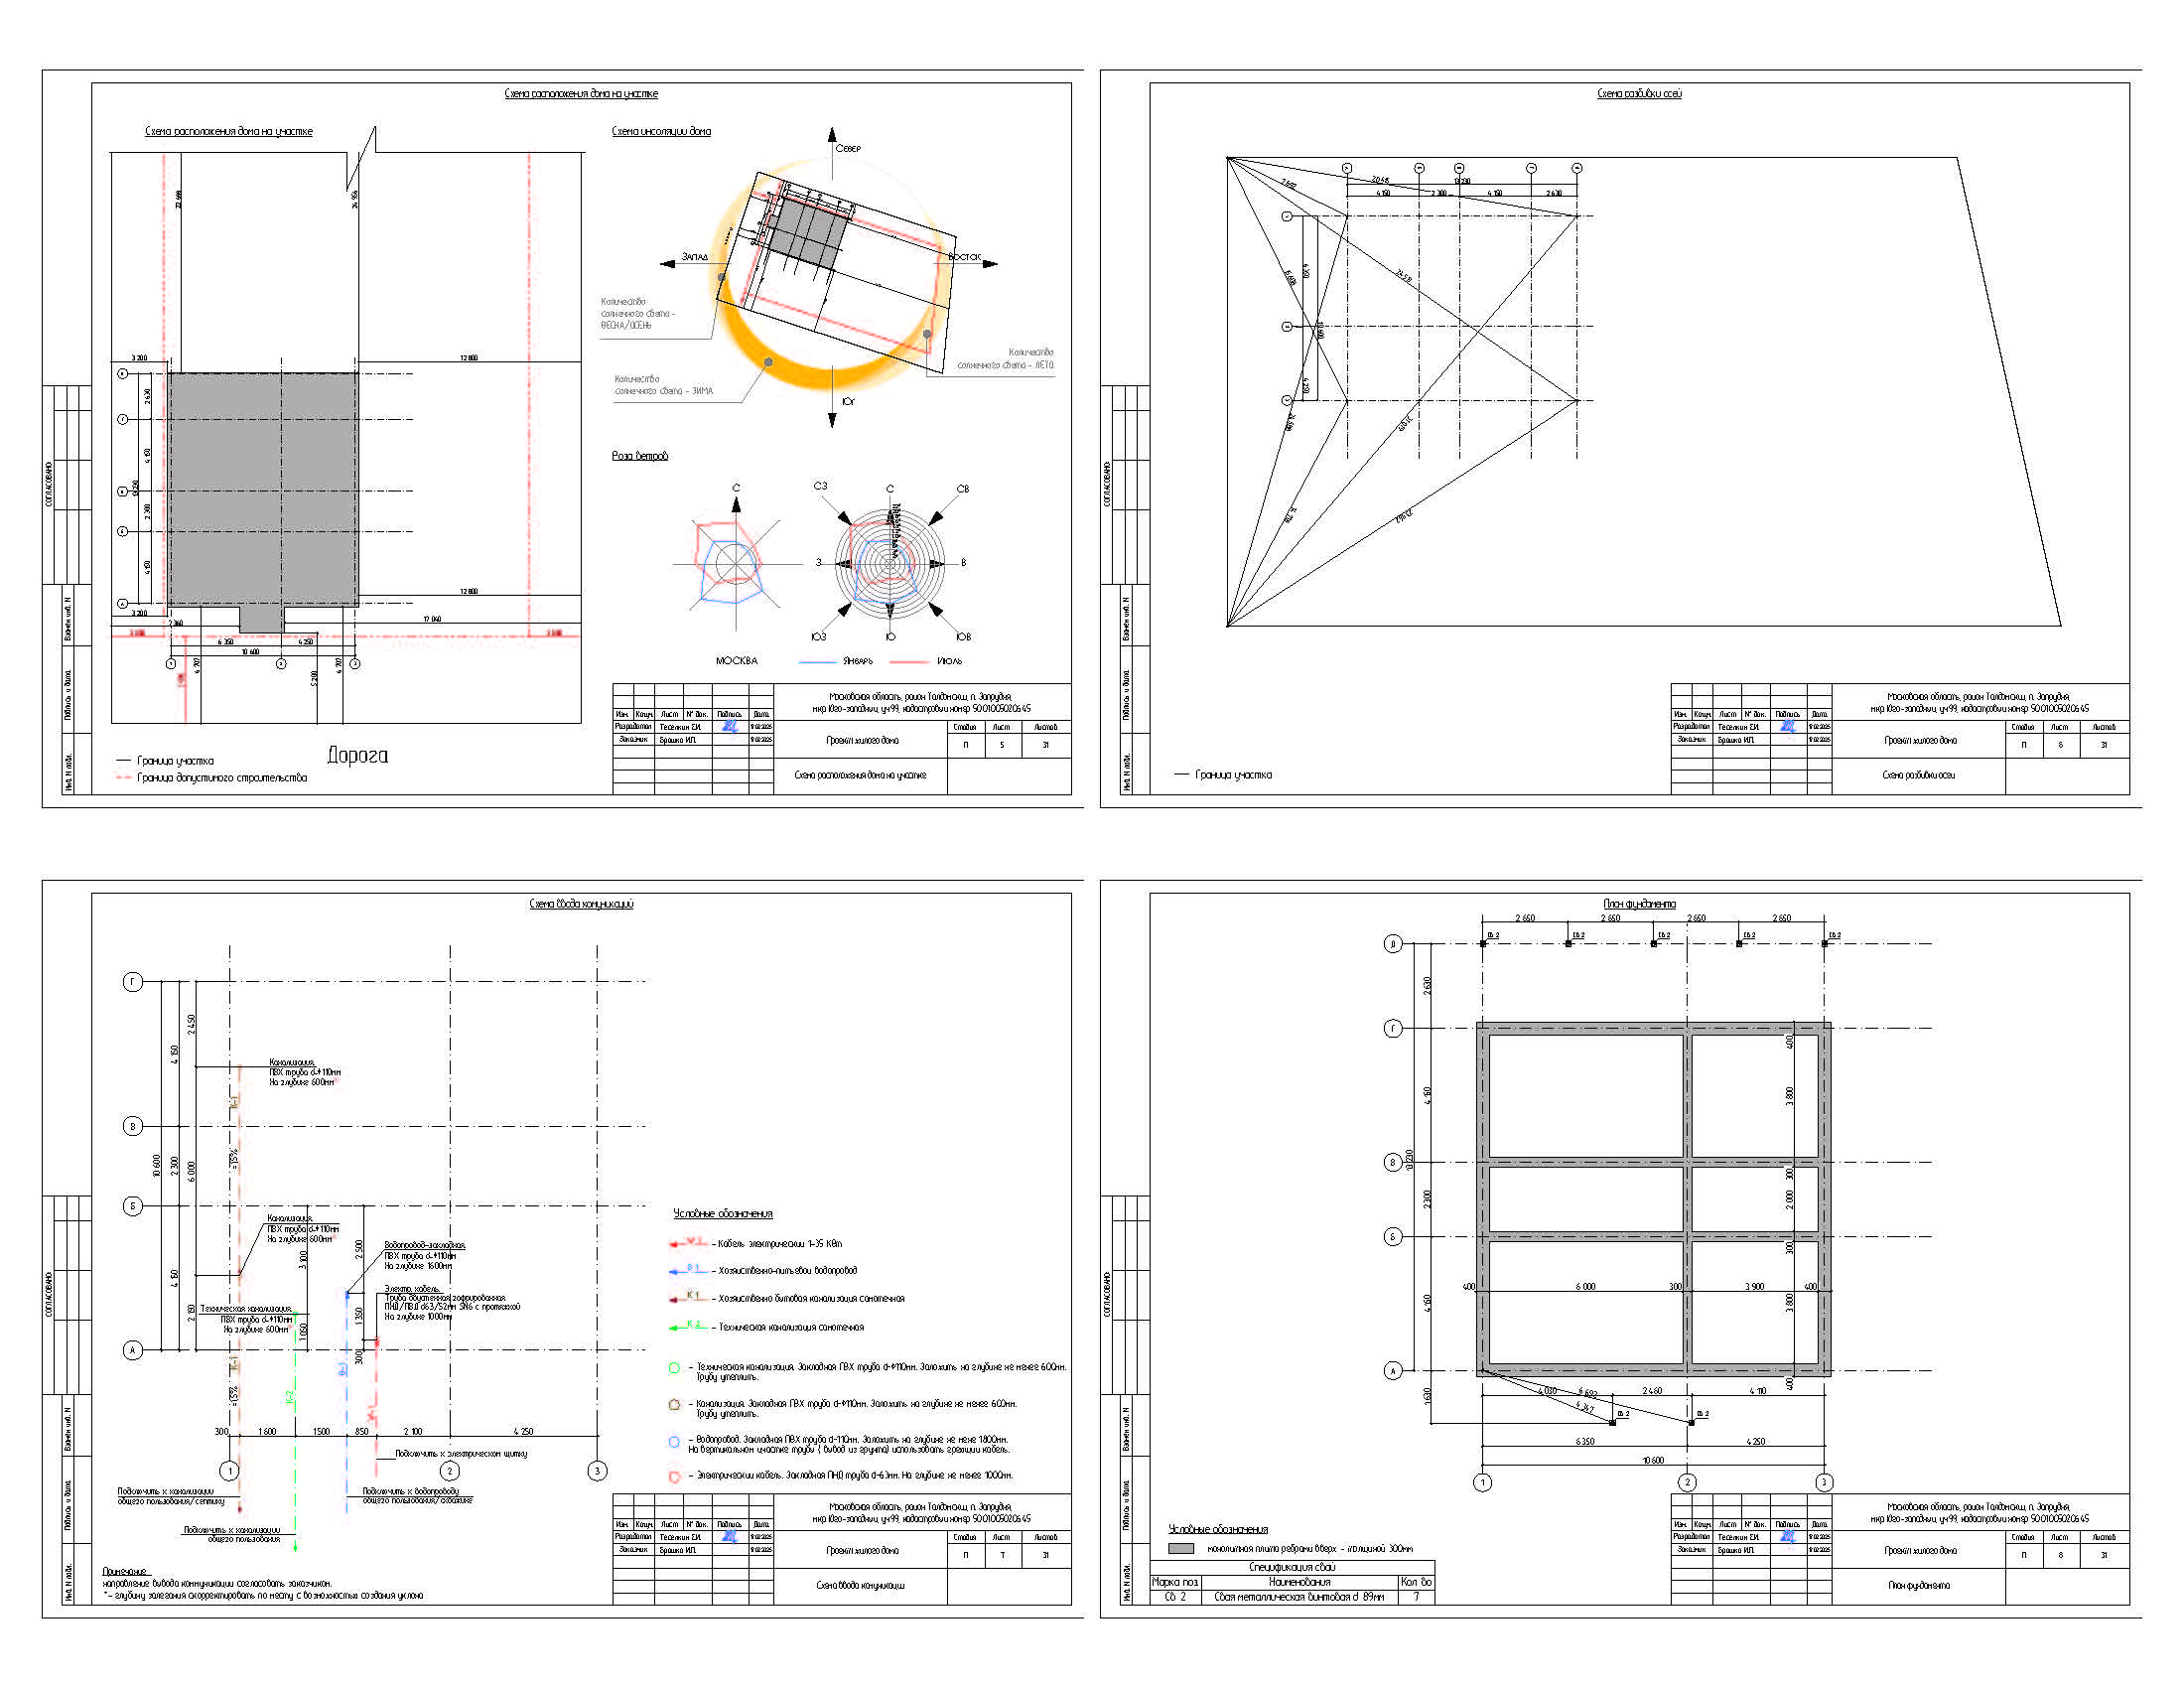Click the red circle electric cable legend symbol

(674, 1476)
